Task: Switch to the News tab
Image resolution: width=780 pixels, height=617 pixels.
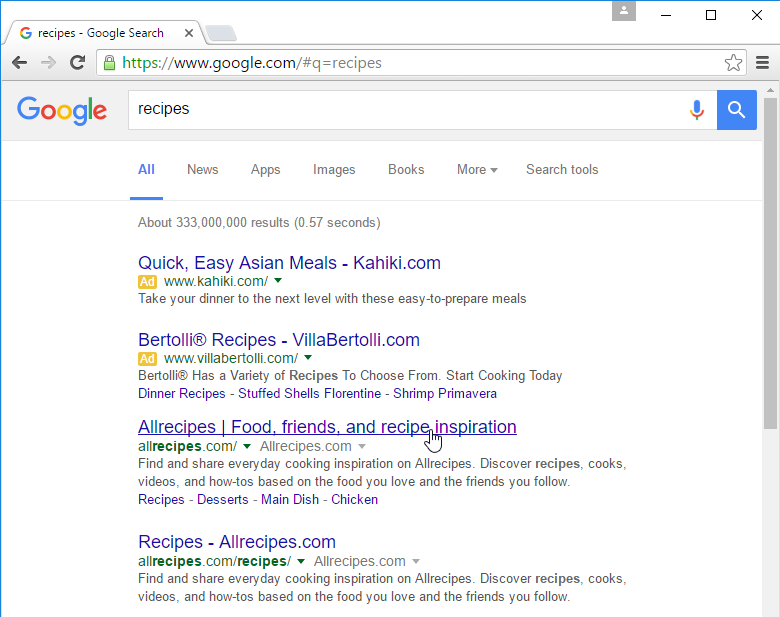Action: [202, 170]
